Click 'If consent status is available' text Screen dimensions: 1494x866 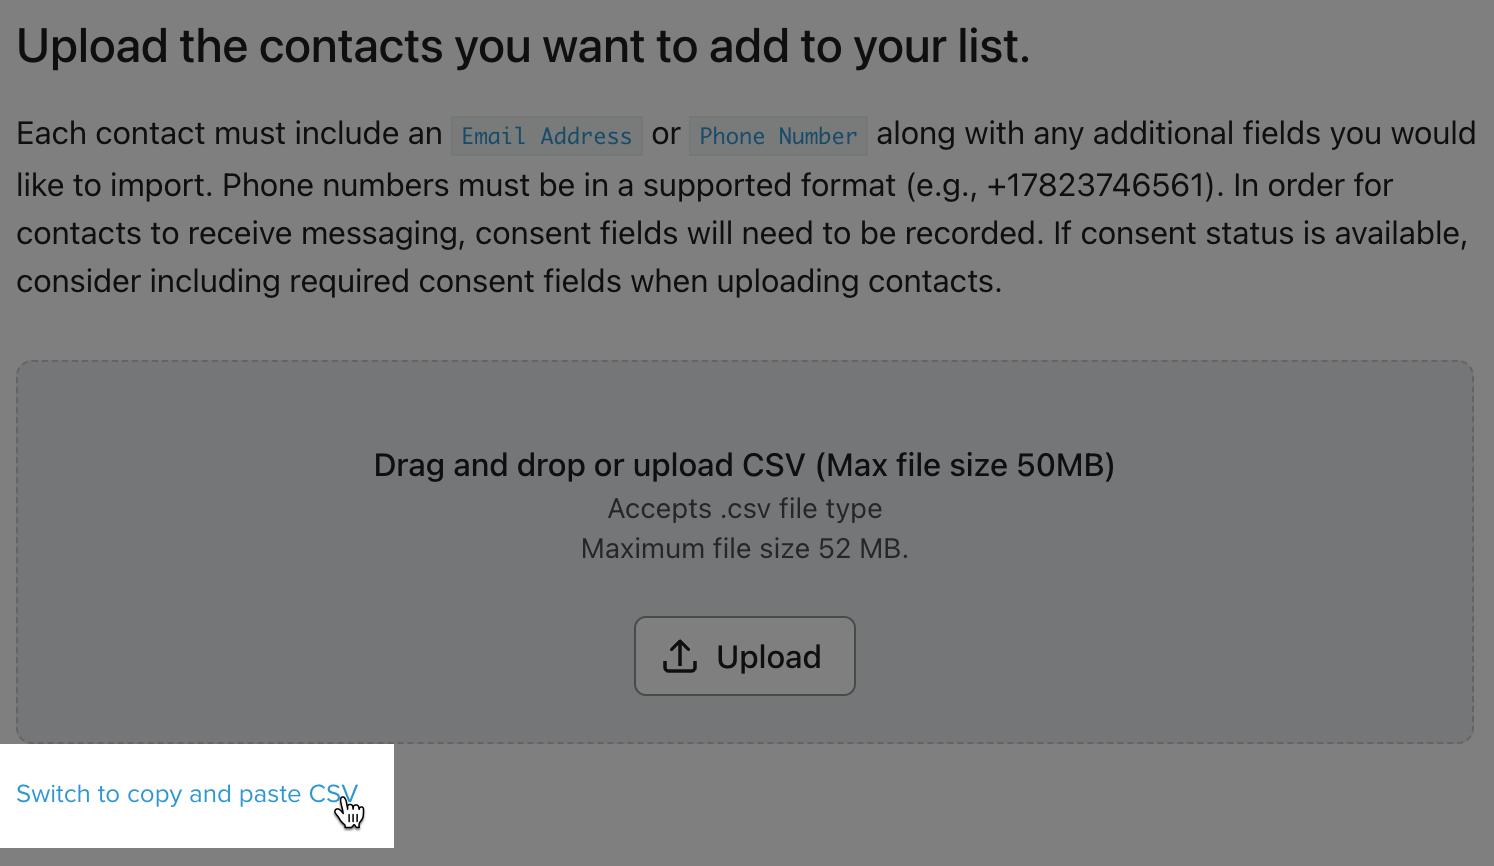[1259, 234]
